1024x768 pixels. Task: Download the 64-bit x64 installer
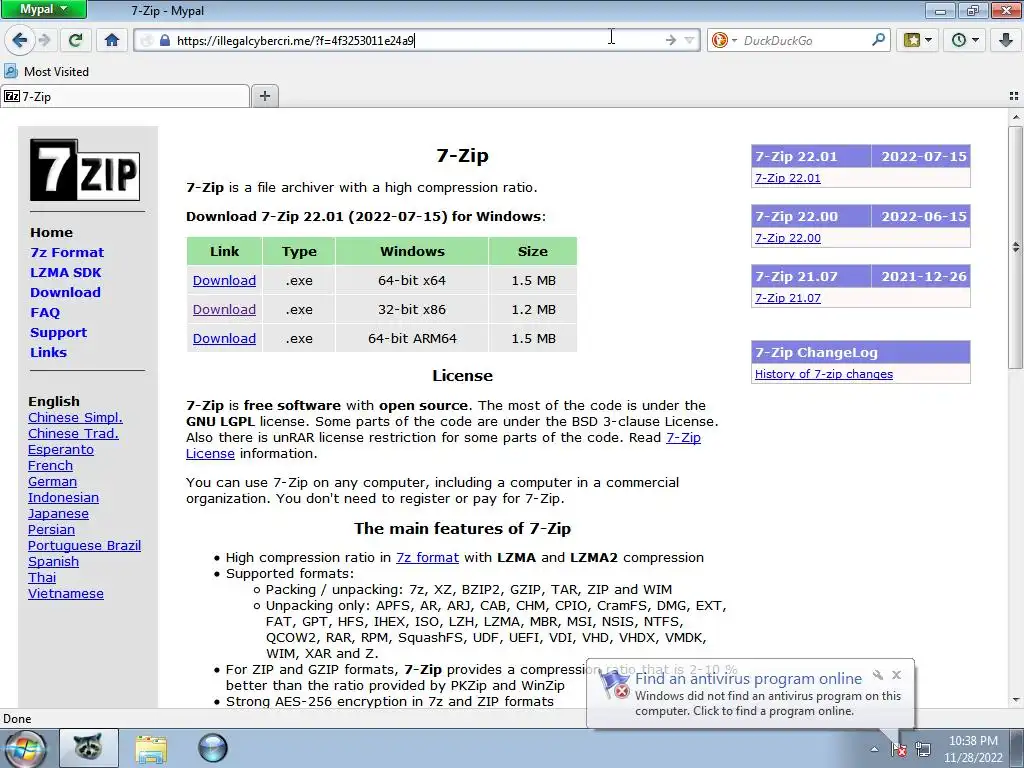tap(224, 281)
